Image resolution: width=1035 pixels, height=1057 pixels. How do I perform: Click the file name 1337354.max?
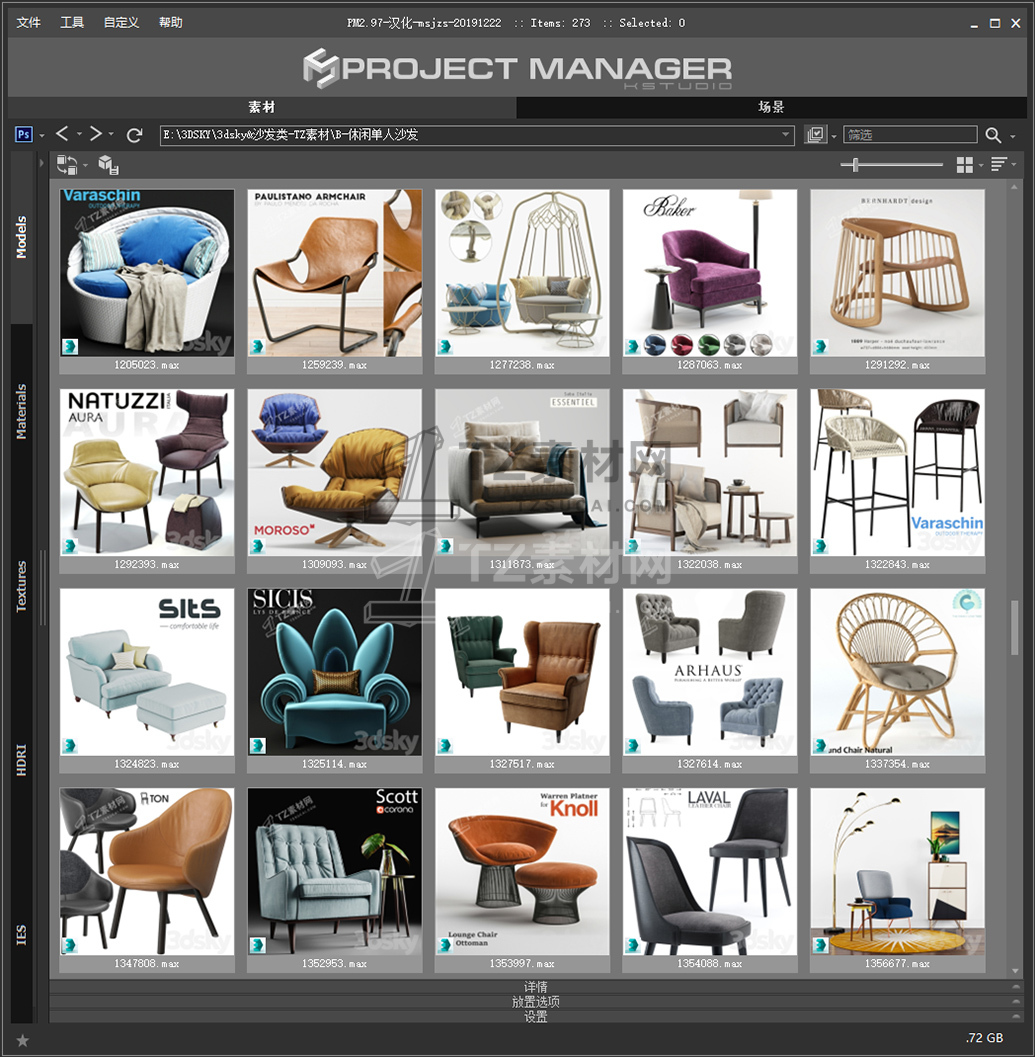pos(897,764)
